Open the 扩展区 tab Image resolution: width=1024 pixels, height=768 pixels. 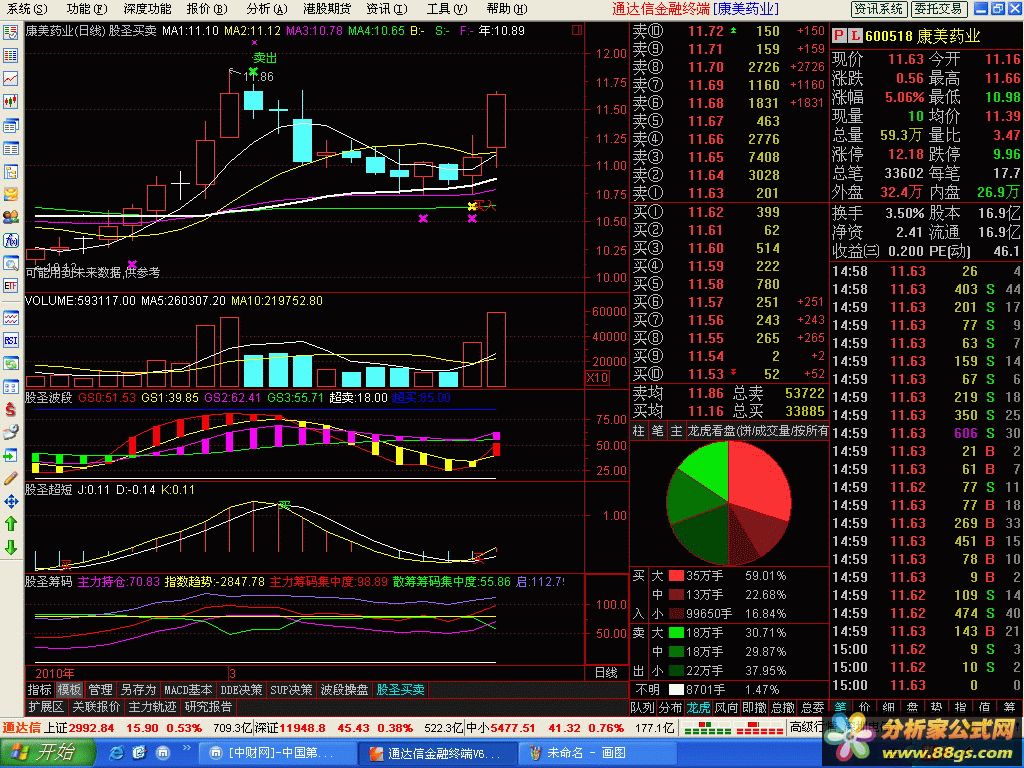(46, 707)
